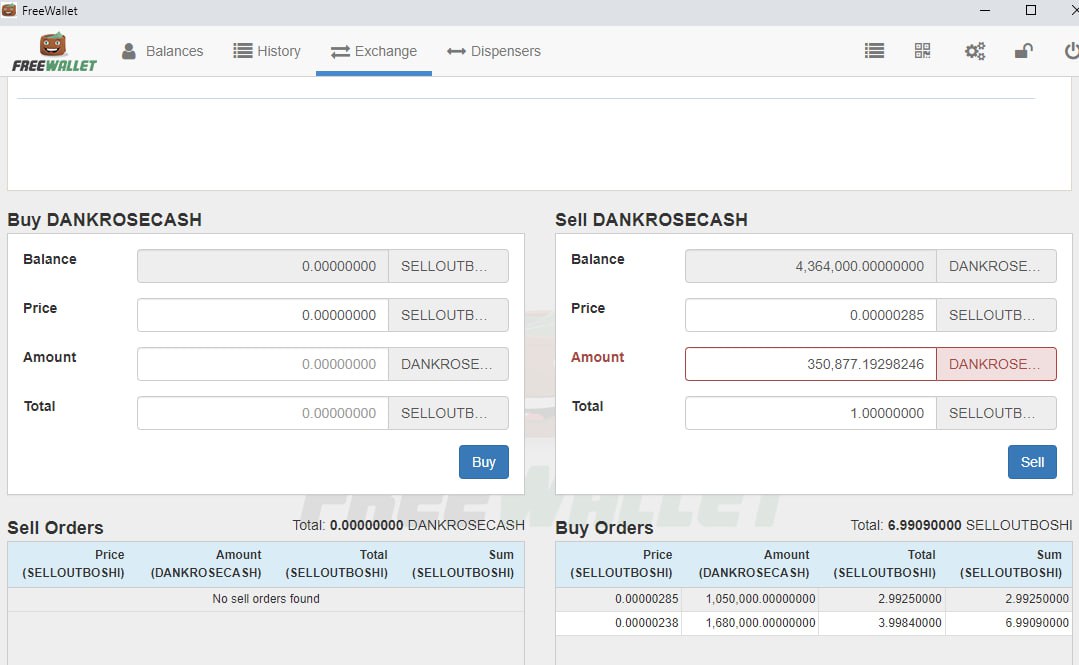Click Buy Orders Price column header
This screenshot has width=1079, height=665.
[621, 564]
